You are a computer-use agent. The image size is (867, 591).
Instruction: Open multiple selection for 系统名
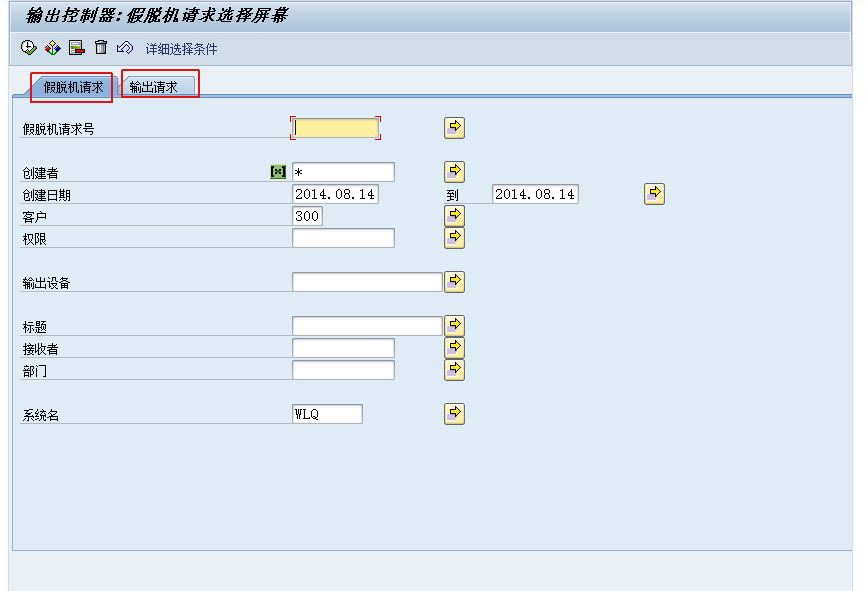pyautogui.click(x=455, y=414)
